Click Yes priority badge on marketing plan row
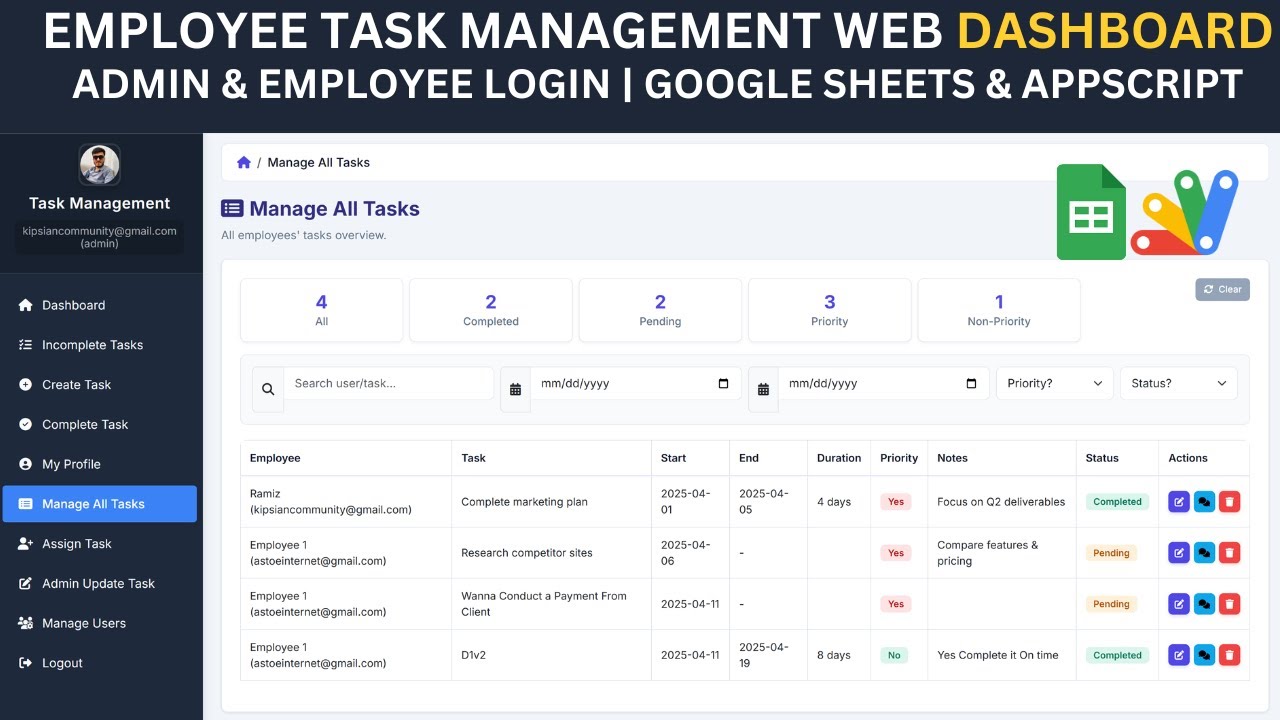Viewport: 1280px width, 720px height. [x=896, y=502]
